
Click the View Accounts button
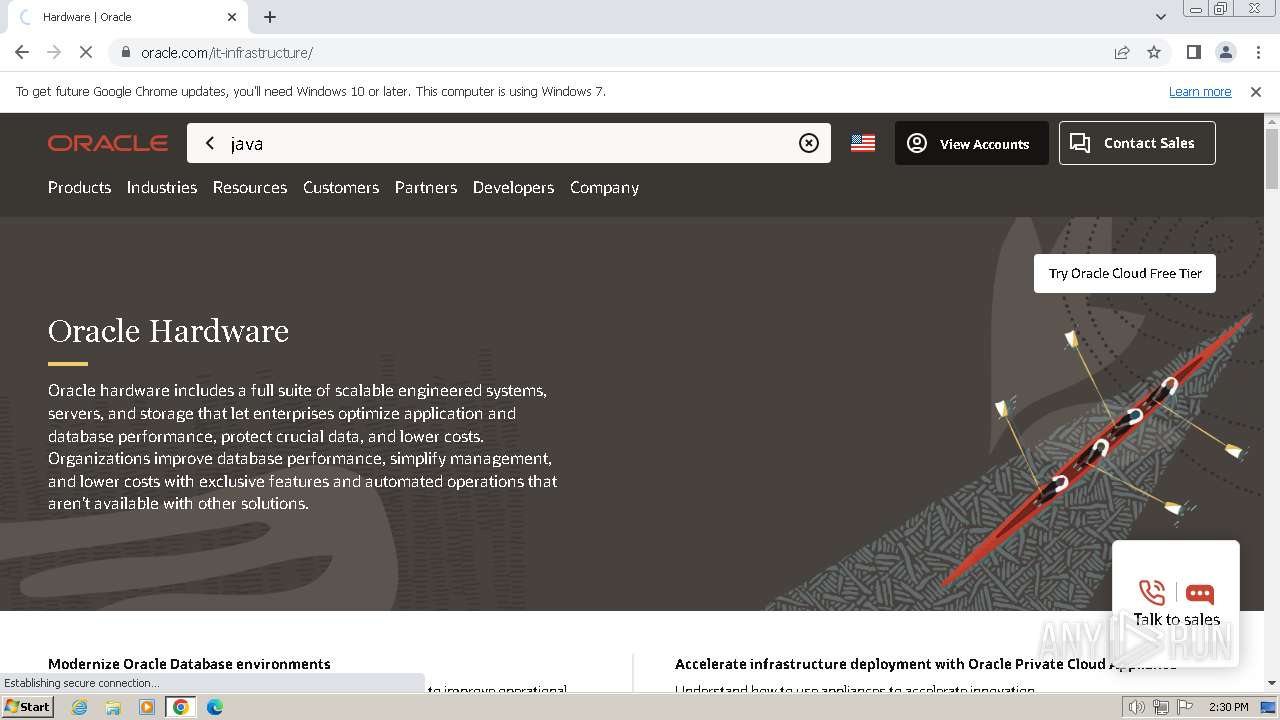(x=972, y=143)
